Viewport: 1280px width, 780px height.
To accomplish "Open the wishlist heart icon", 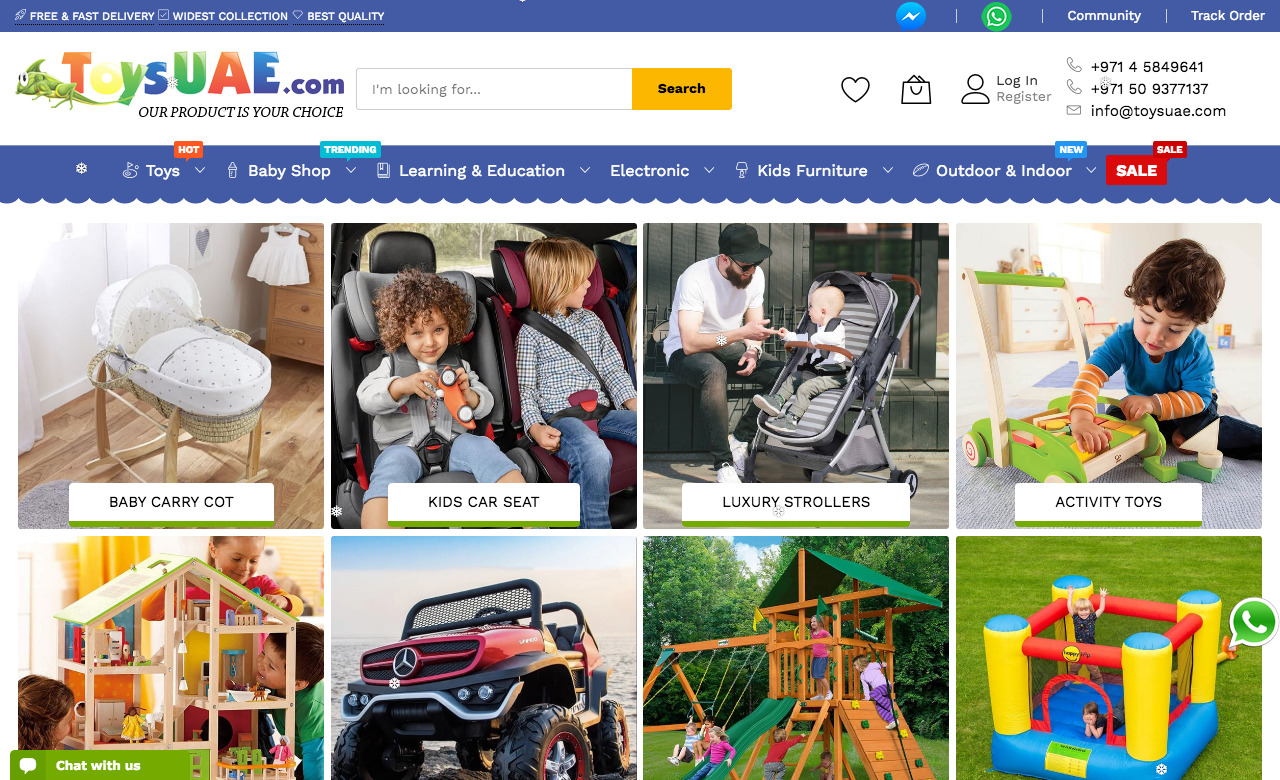I will pos(855,90).
